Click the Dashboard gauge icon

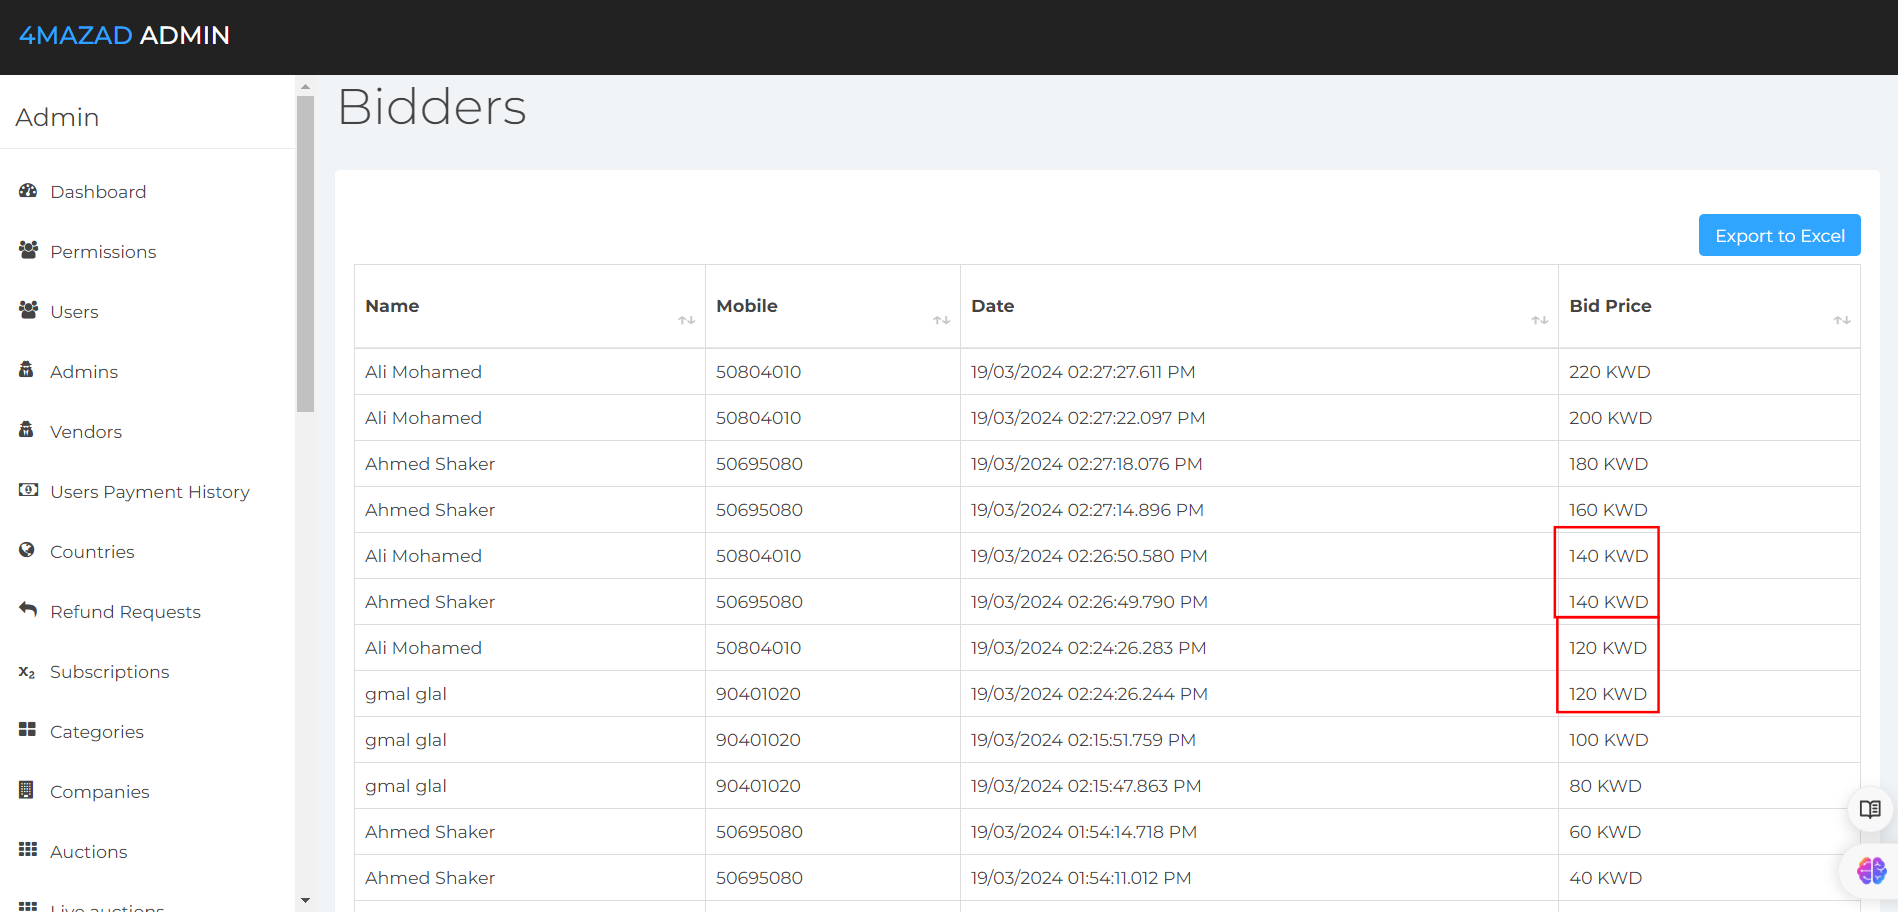[x=28, y=191]
